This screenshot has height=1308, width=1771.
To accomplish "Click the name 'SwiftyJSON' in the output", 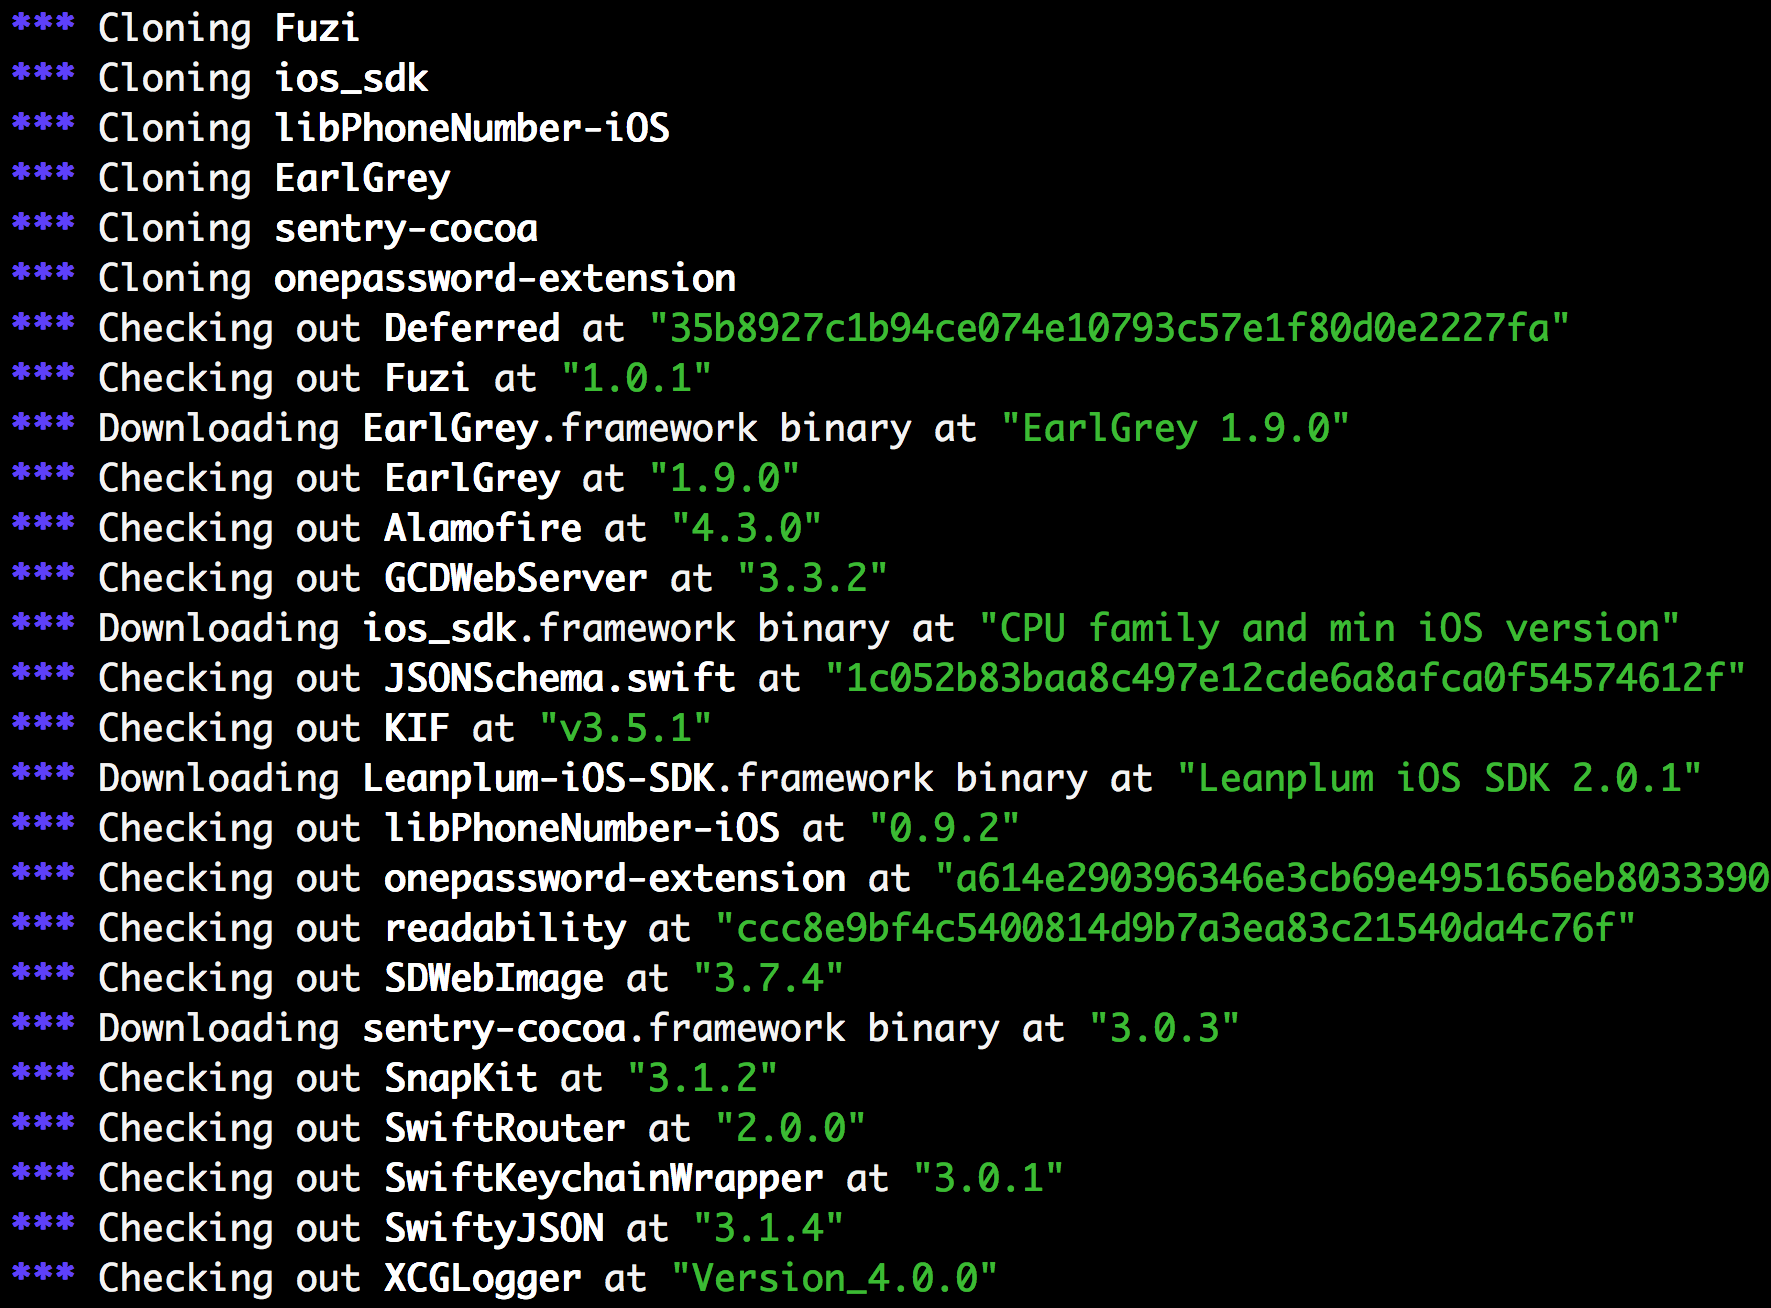I will pos(494,1228).
